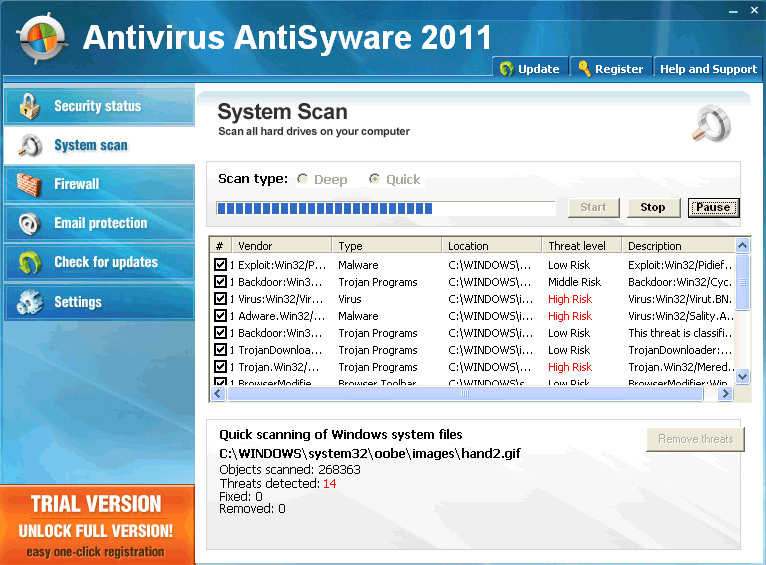766x565 pixels.
Task: Click the Settings gears icon
Action: pos(30,301)
